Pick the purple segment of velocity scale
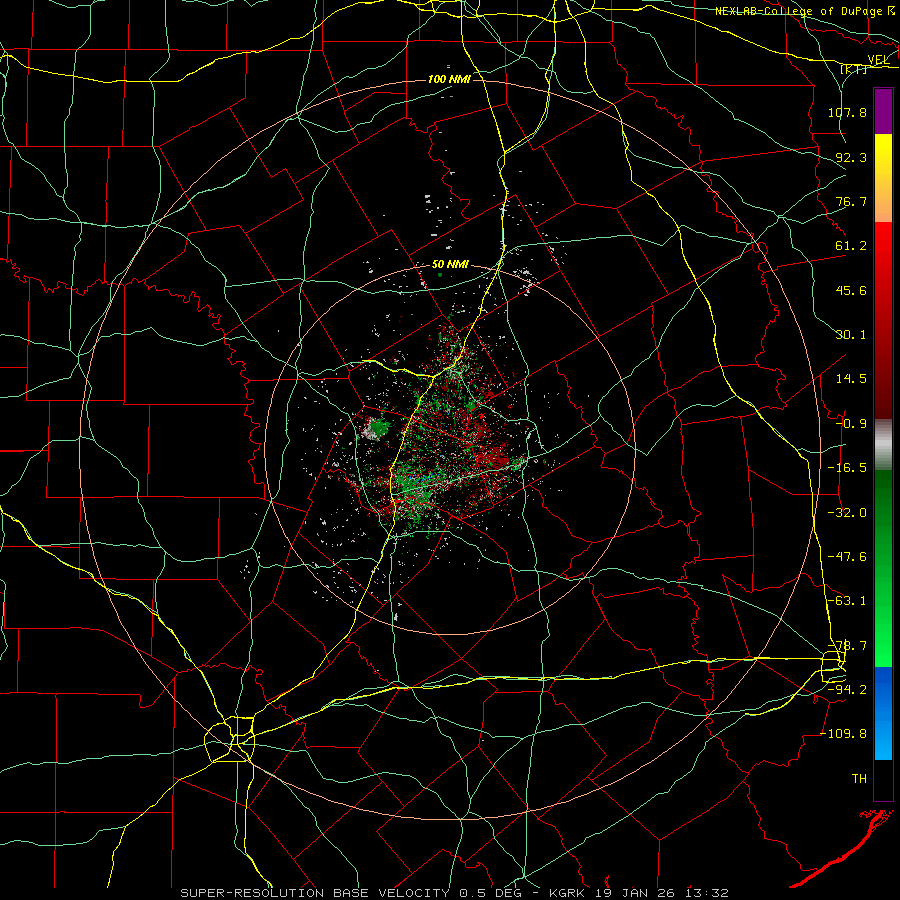 coord(883,111)
